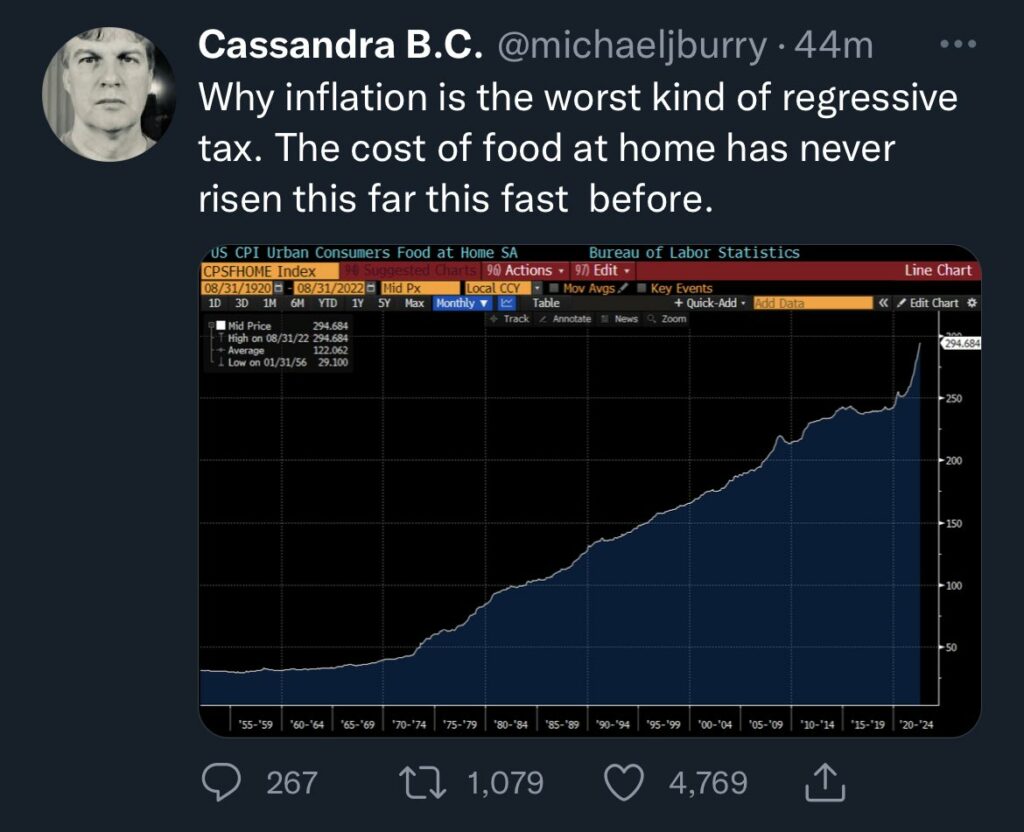Click the Add Data input field
The image size is (1024, 832).
point(810,303)
